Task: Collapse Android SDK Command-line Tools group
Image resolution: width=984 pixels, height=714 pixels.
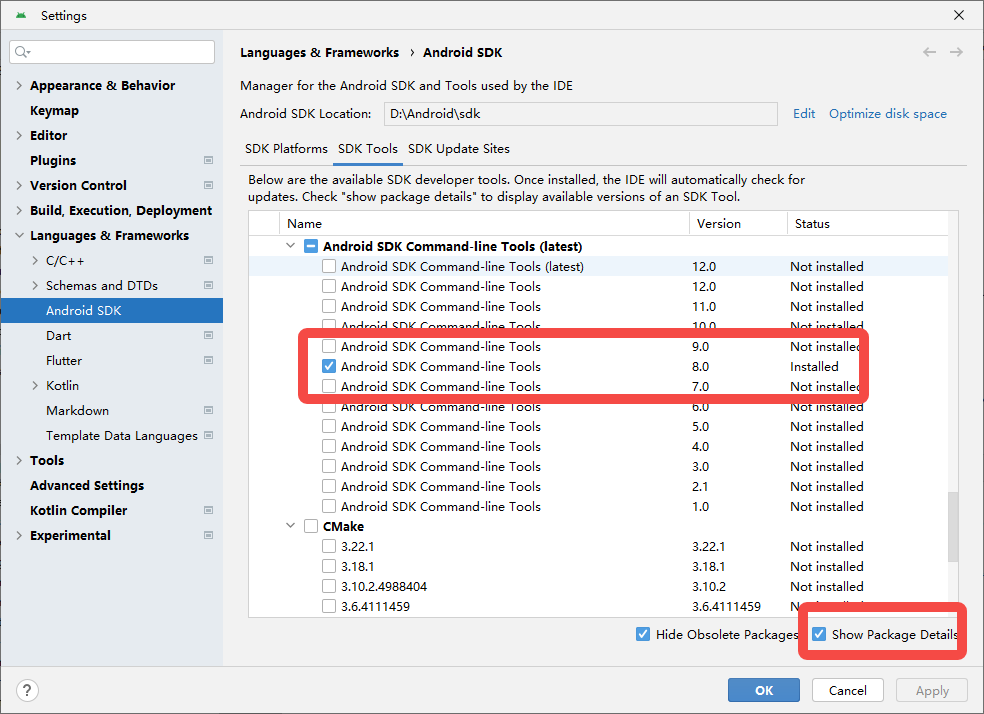Action: click(290, 246)
